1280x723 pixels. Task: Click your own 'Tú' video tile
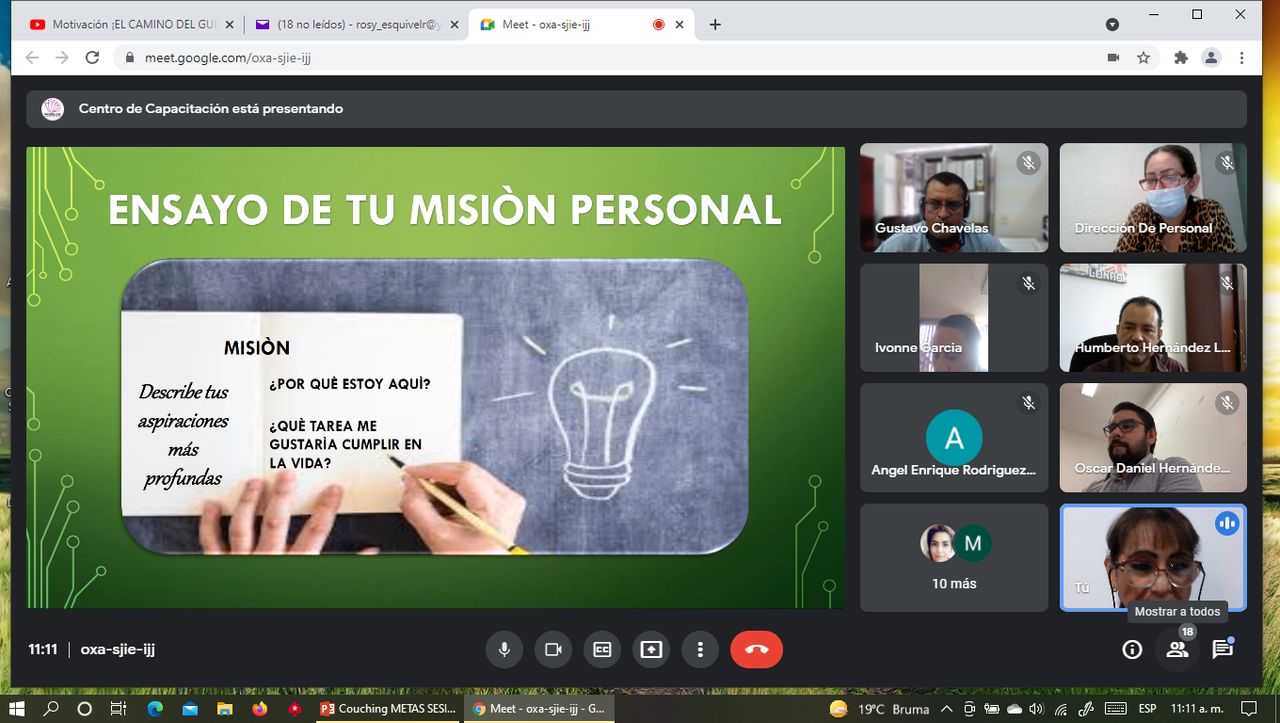1153,558
